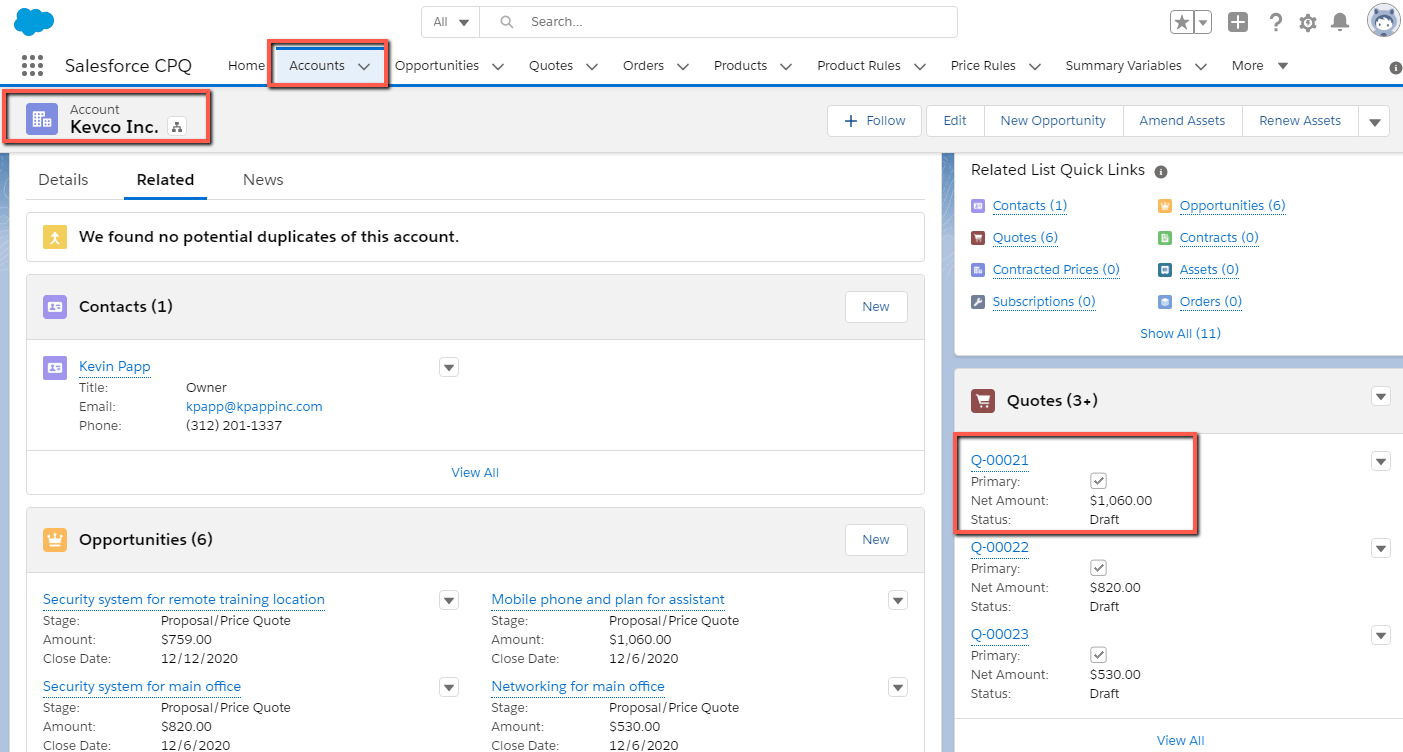
Task: Switch to the Details tab
Action: 63,180
